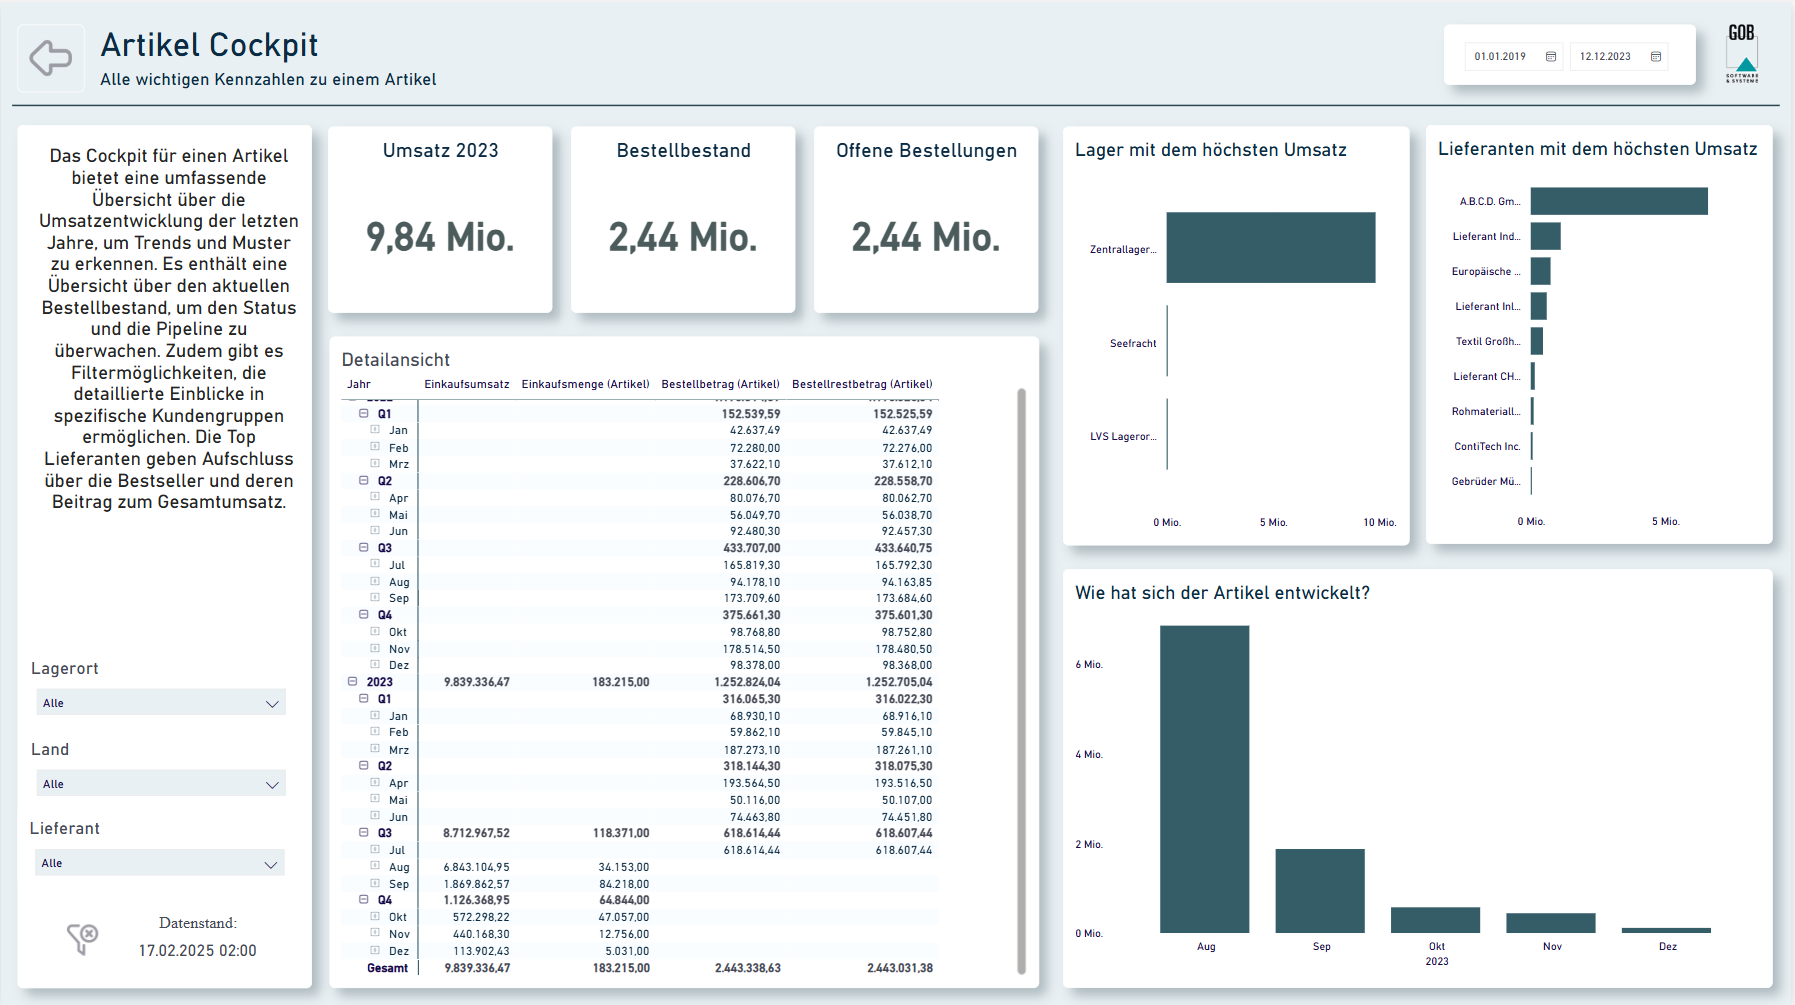Viewport: 1795px width, 1005px height.
Task: Expand Feb row with 72.280,00
Action: coord(375,447)
